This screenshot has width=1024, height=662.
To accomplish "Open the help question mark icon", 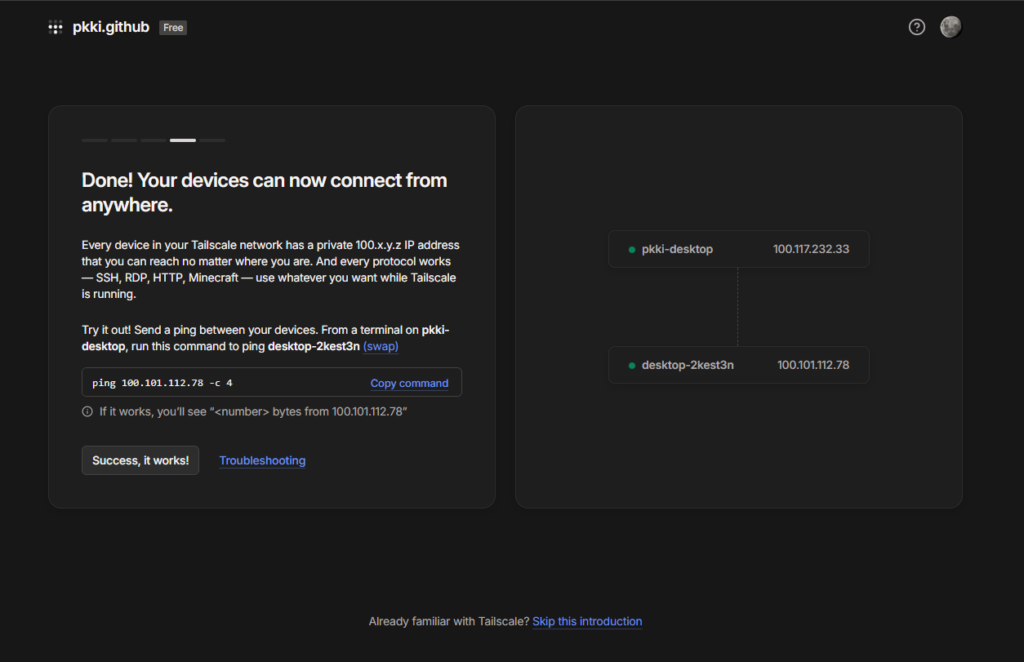I will coord(916,27).
